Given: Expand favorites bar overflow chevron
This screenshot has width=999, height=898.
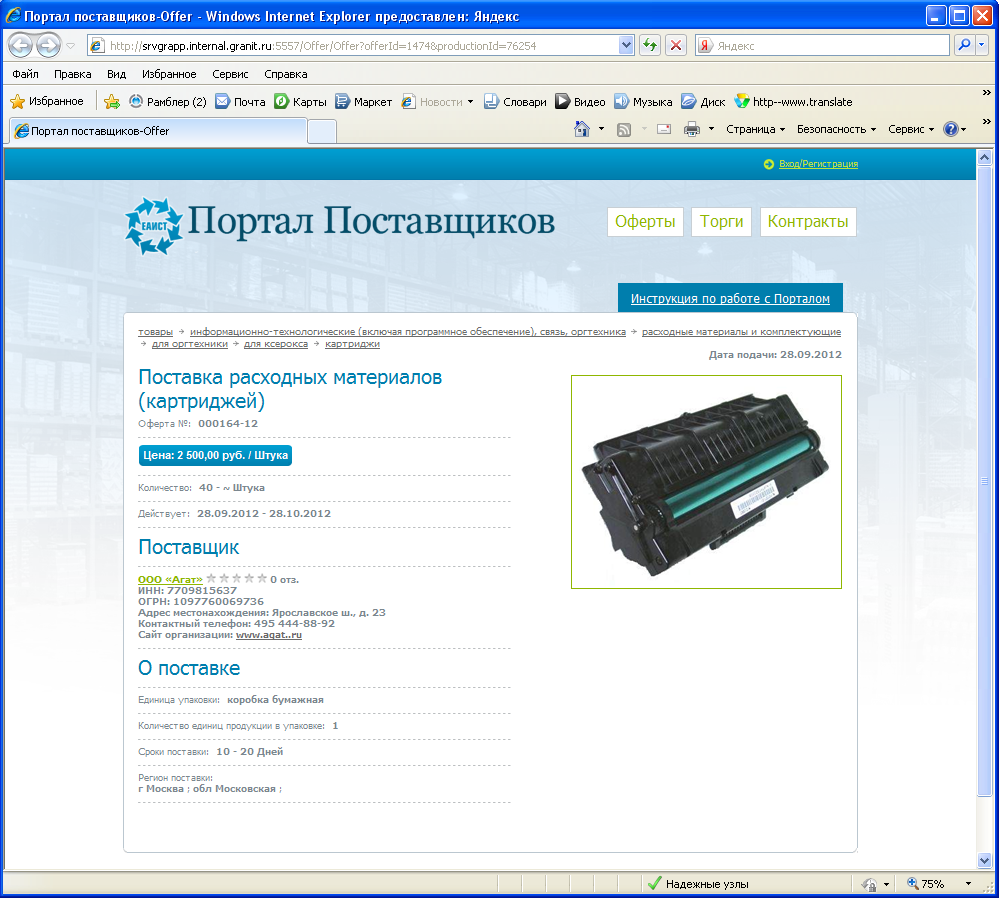Looking at the screenshot, I should (x=986, y=93).
